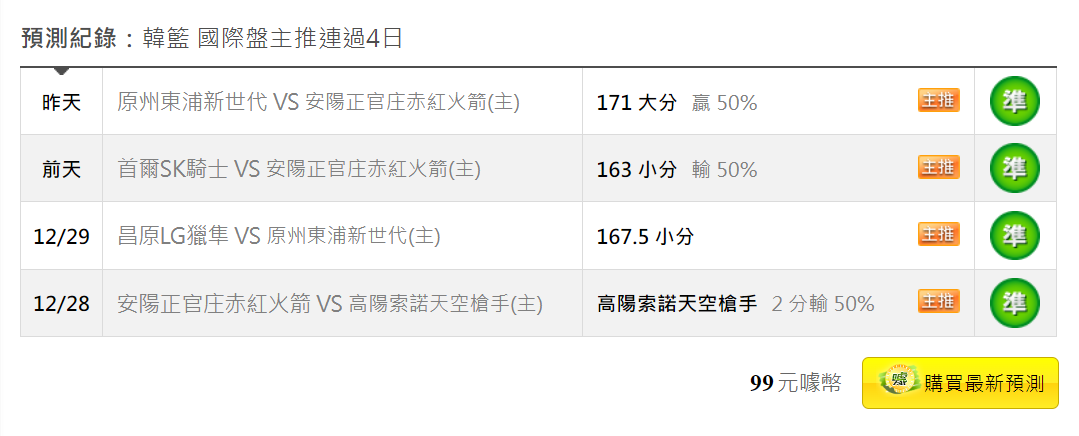Open the 安陽正官庄赤紅火箭 VS 高陽索諾天空槍手 matchup
Image resolution: width=1079 pixels, height=436 pixels.
pos(330,303)
